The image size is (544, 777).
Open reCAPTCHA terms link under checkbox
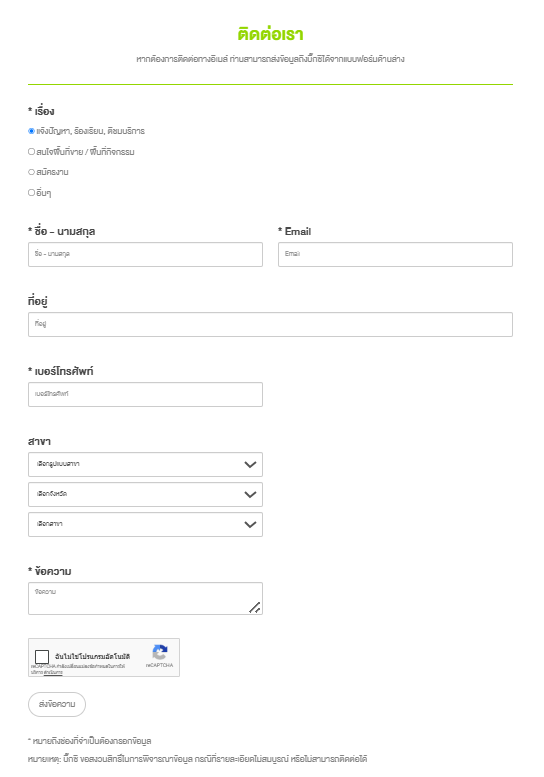53,672
